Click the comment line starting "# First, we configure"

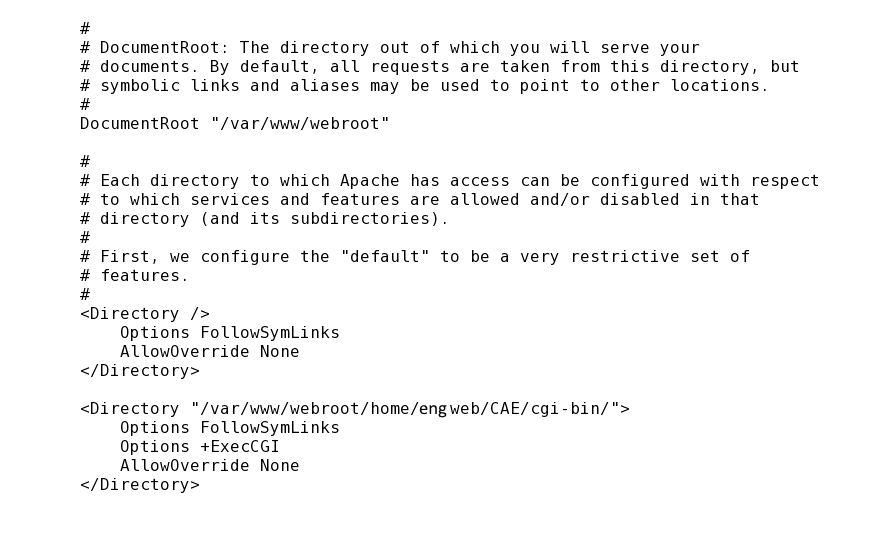(414, 256)
